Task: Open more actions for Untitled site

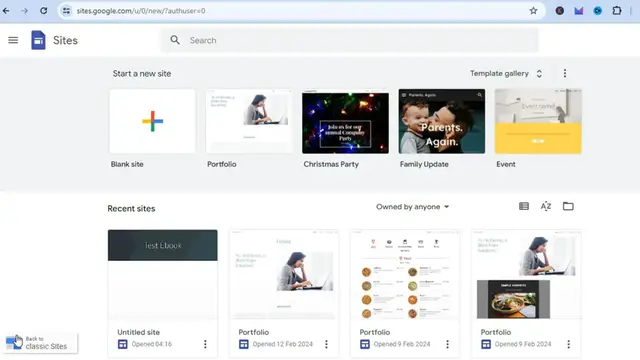Action: (x=205, y=344)
